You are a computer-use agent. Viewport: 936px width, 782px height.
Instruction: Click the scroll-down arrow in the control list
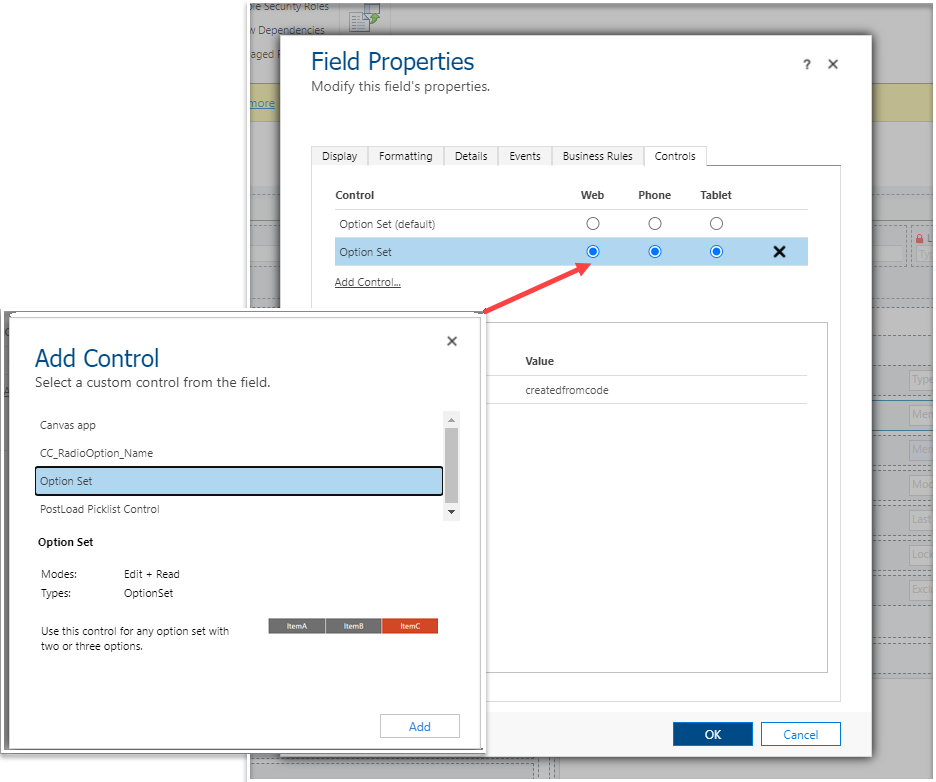tap(451, 511)
